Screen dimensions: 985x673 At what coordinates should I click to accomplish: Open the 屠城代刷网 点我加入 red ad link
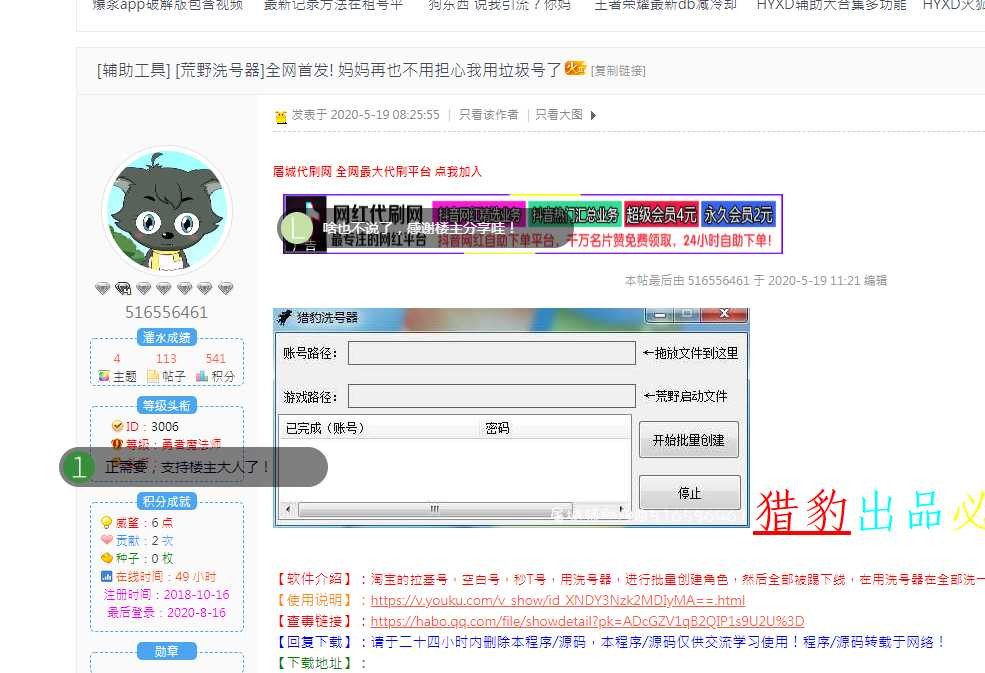pos(378,171)
